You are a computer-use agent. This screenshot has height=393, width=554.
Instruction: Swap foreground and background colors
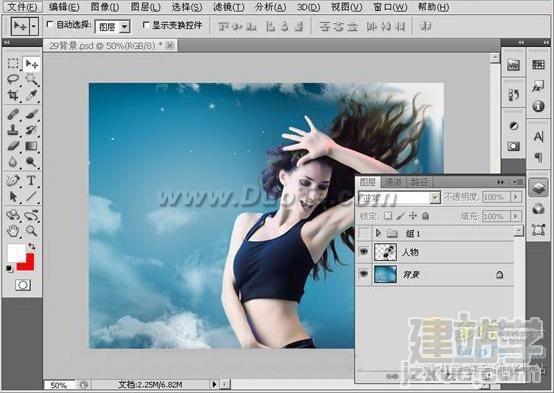click(32, 246)
